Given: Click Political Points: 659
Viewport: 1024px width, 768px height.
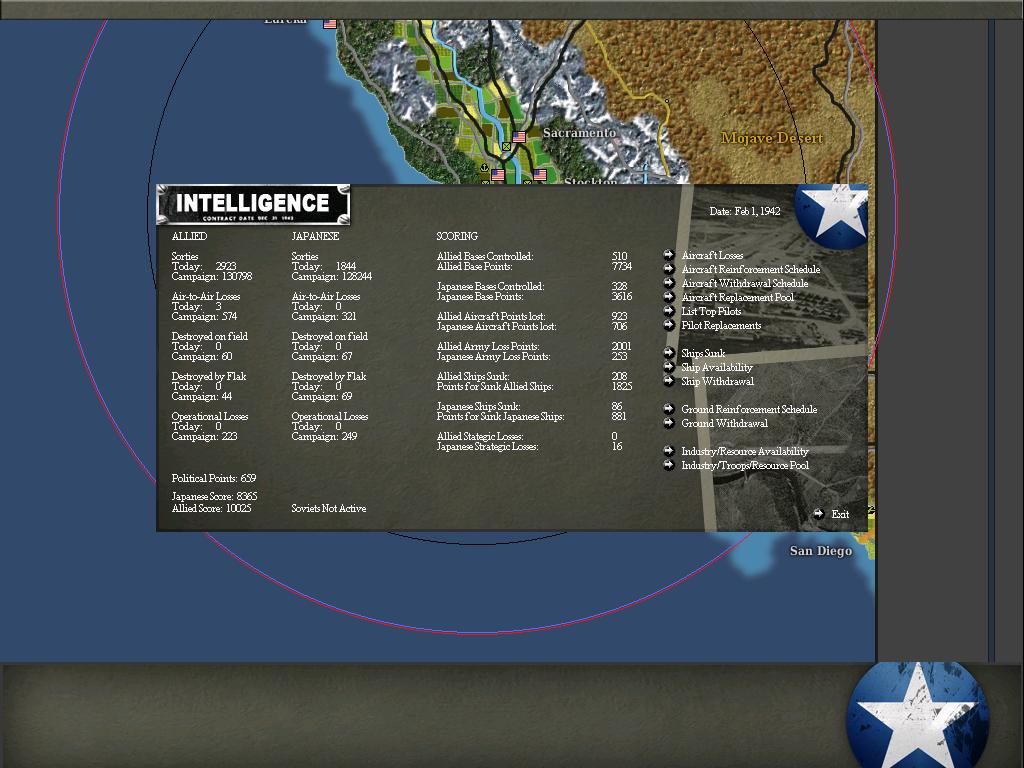Looking at the screenshot, I should pyautogui.click(x=214, y=478).
